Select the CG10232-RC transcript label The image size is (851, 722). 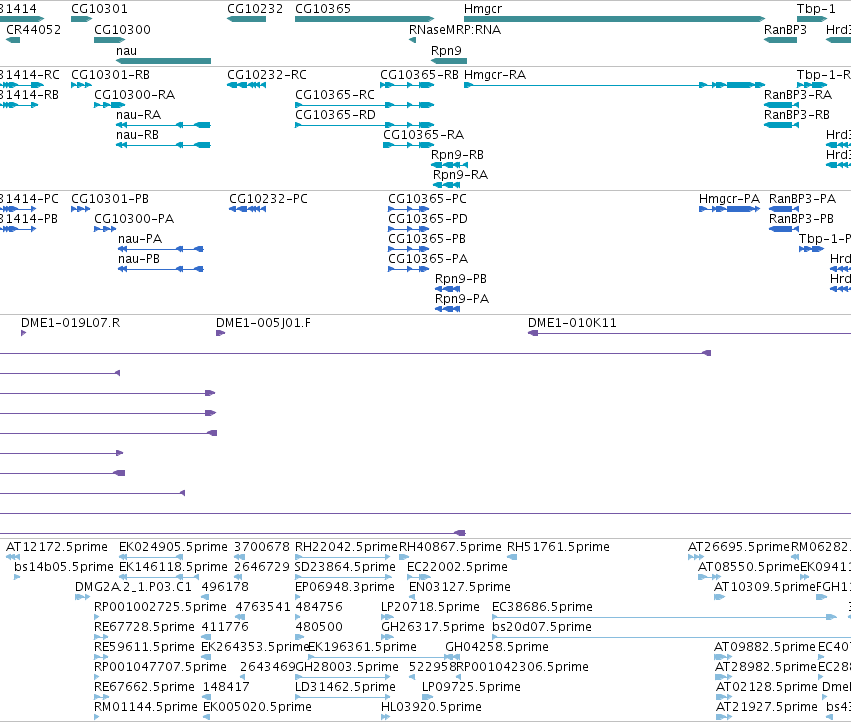(x=267, y=74)
